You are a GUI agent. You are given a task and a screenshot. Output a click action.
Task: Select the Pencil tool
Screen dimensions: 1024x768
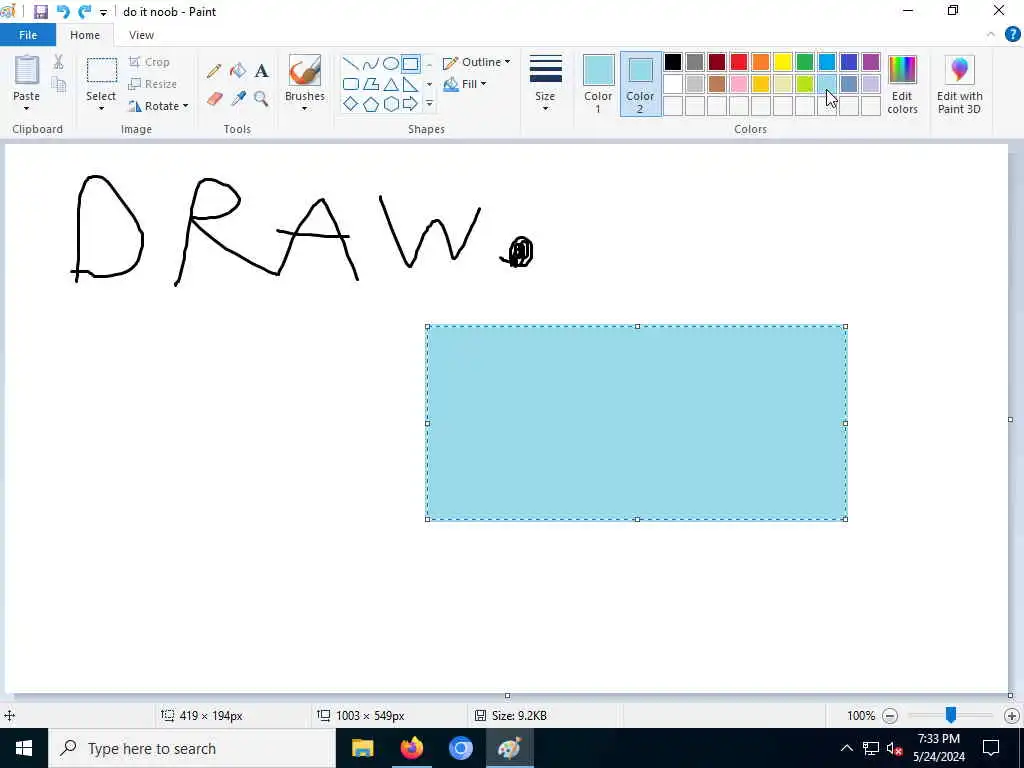pos(214,71)
